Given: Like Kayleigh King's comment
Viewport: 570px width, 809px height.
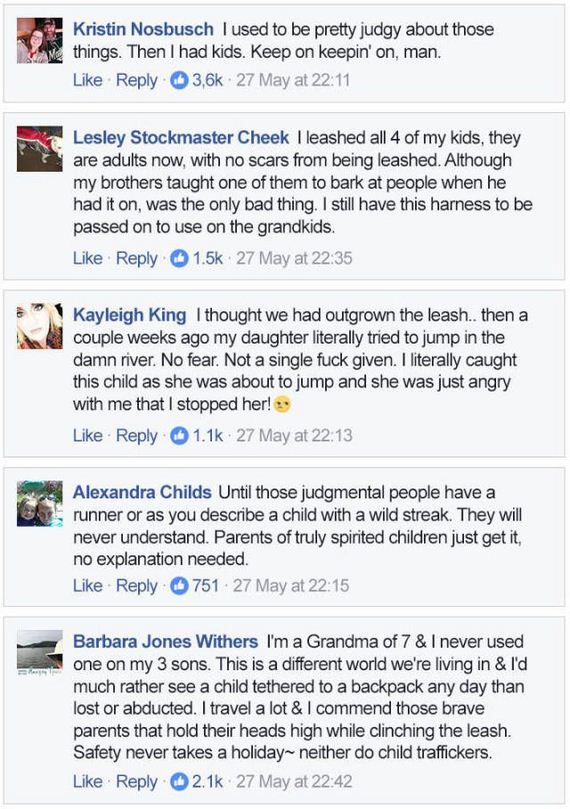Looking at the screenshot, I should pos(88,435).
